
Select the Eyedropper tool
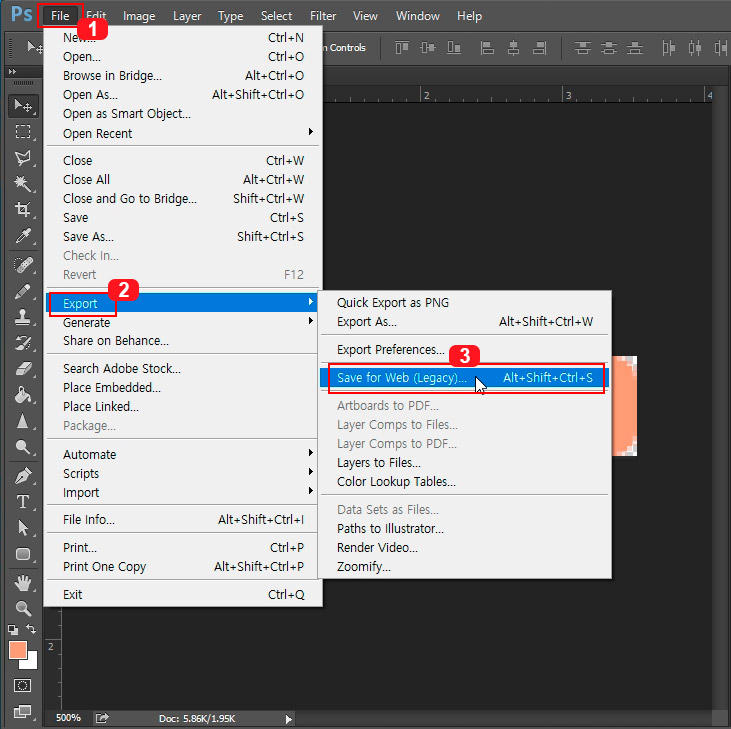click(x=23, y=235)
